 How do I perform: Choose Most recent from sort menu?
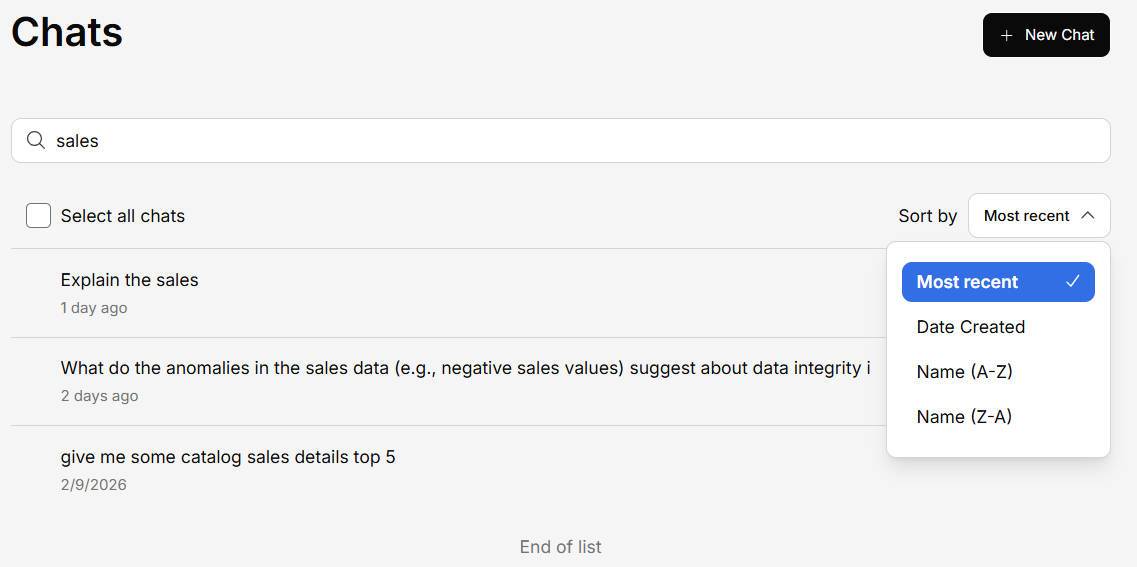pos(967,282)
